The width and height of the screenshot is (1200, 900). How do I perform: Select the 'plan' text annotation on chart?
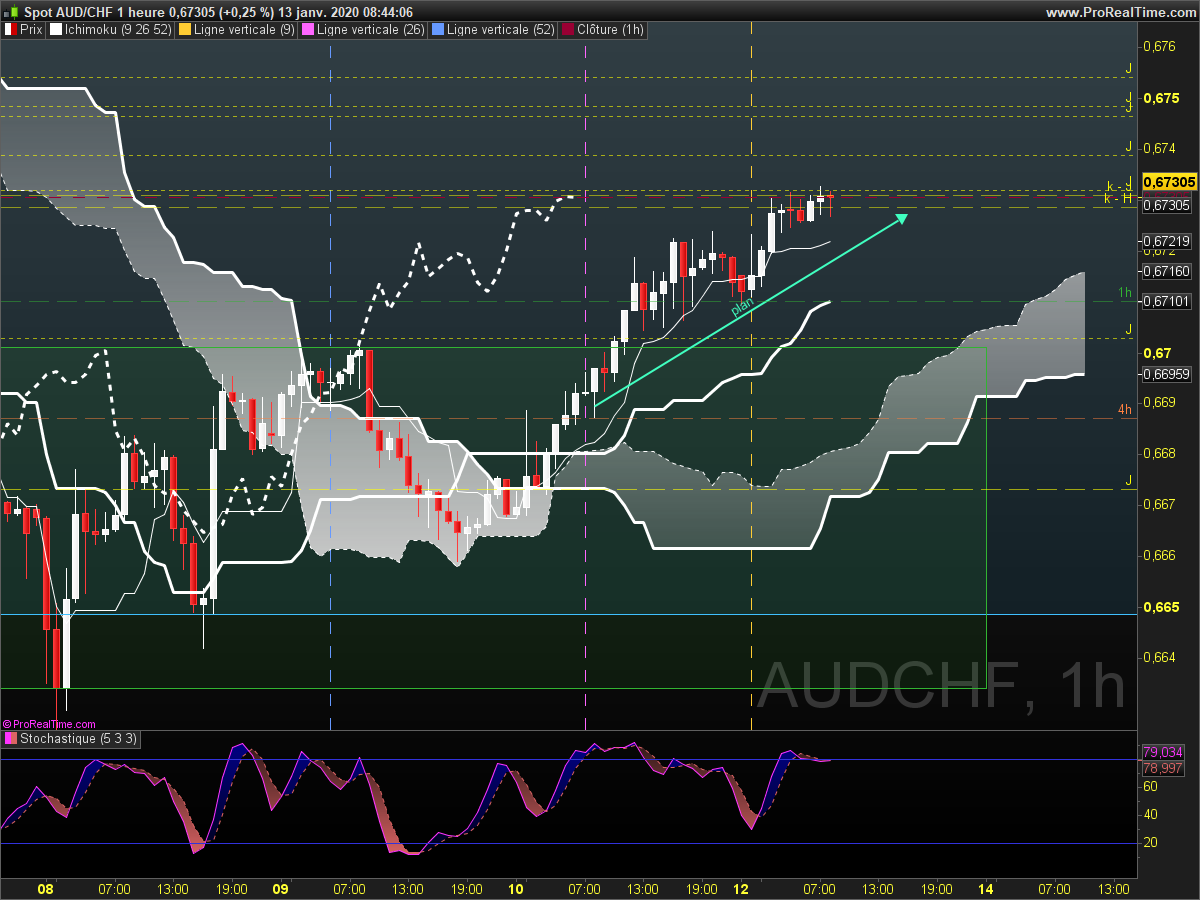click(x=741, y=306)
